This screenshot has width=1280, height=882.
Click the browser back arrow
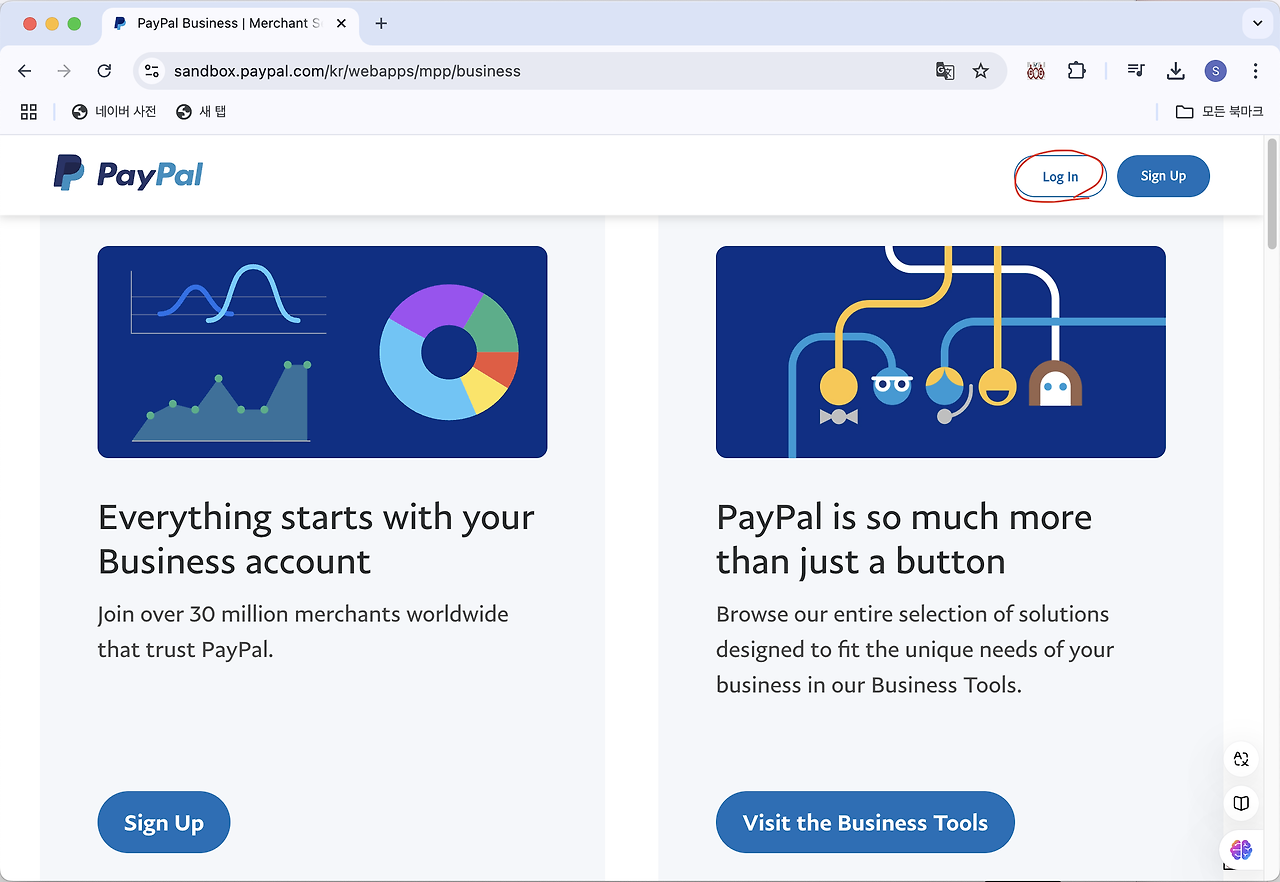[25, 71]
